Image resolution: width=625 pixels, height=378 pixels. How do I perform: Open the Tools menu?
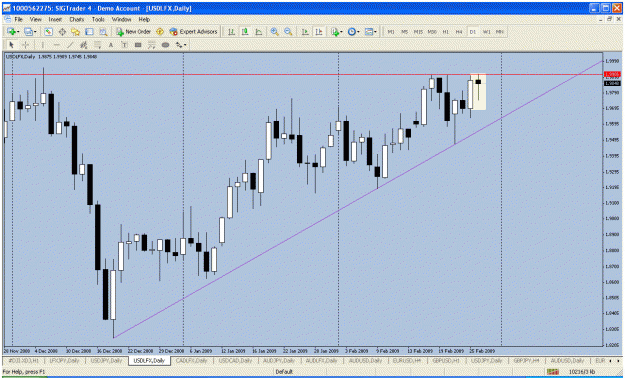click(x=98, y=19)
